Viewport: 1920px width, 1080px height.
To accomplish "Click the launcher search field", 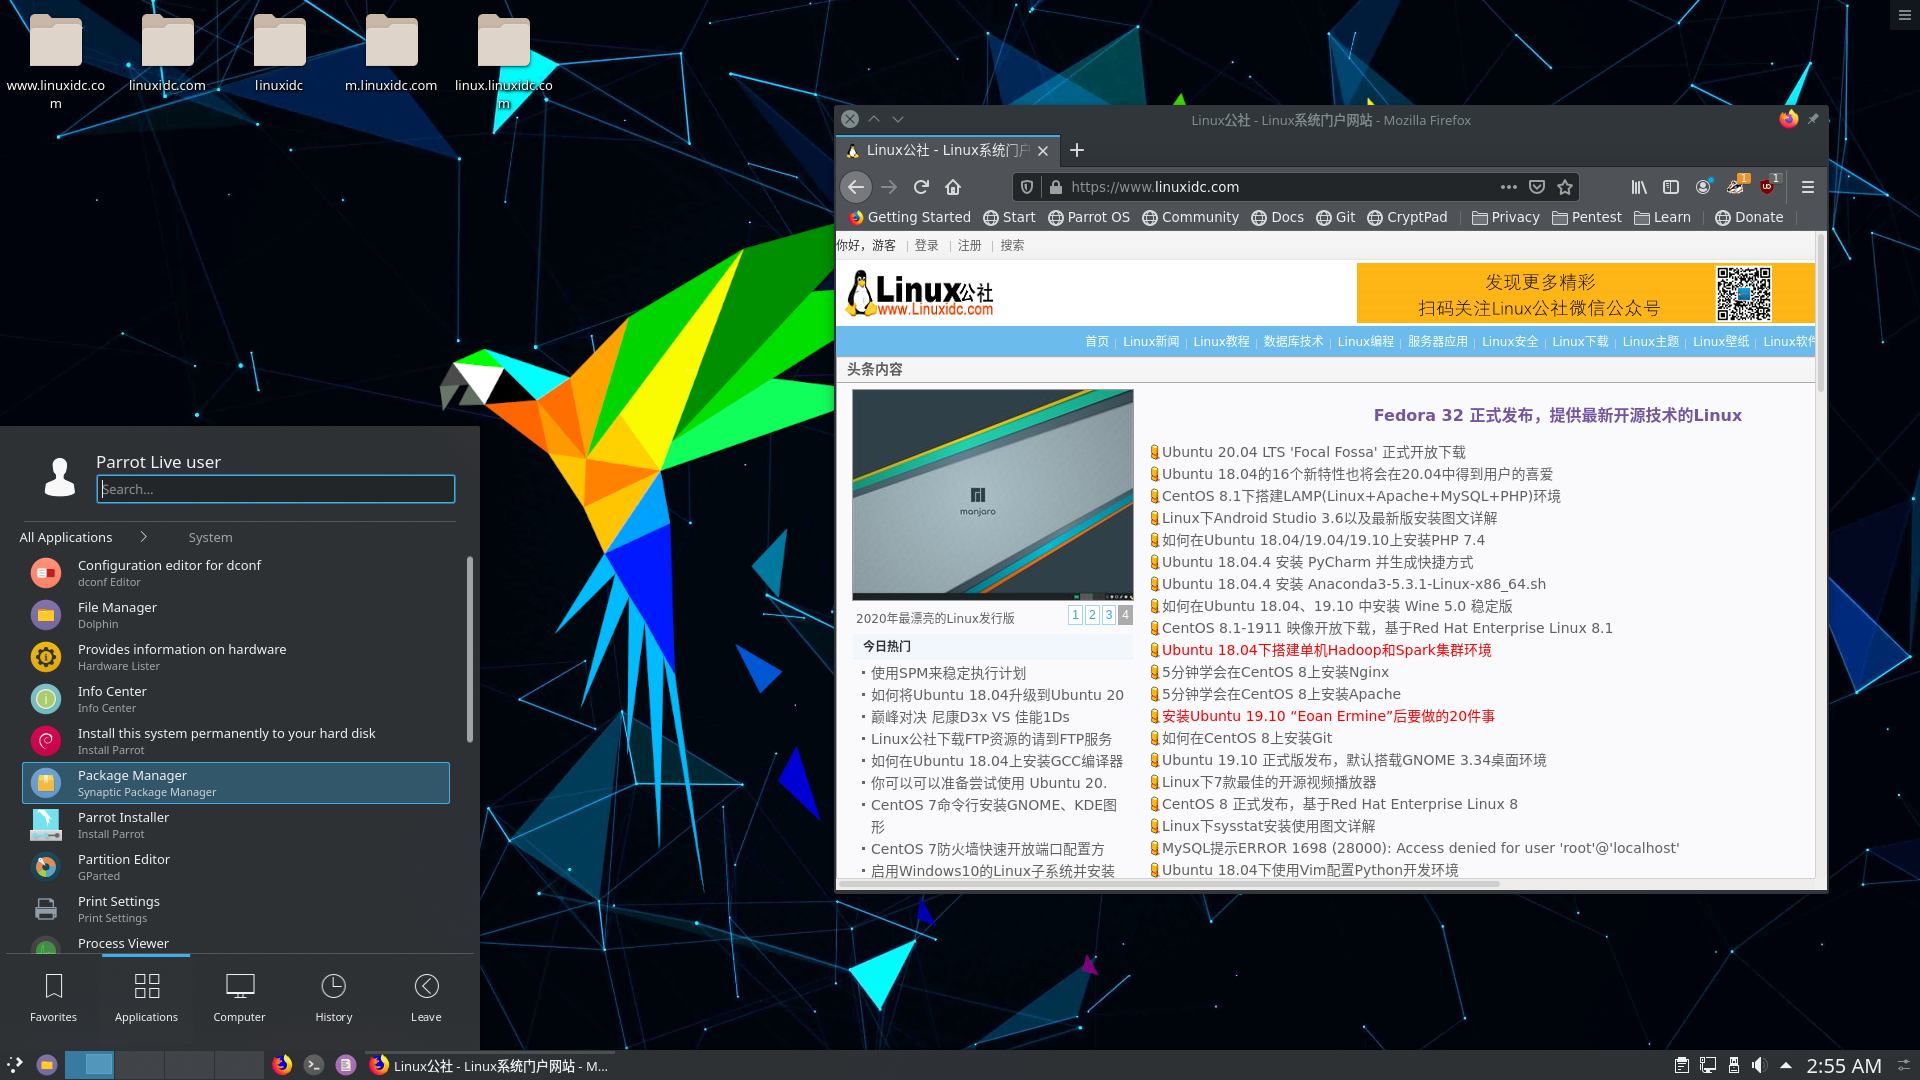I will [275, 489].
